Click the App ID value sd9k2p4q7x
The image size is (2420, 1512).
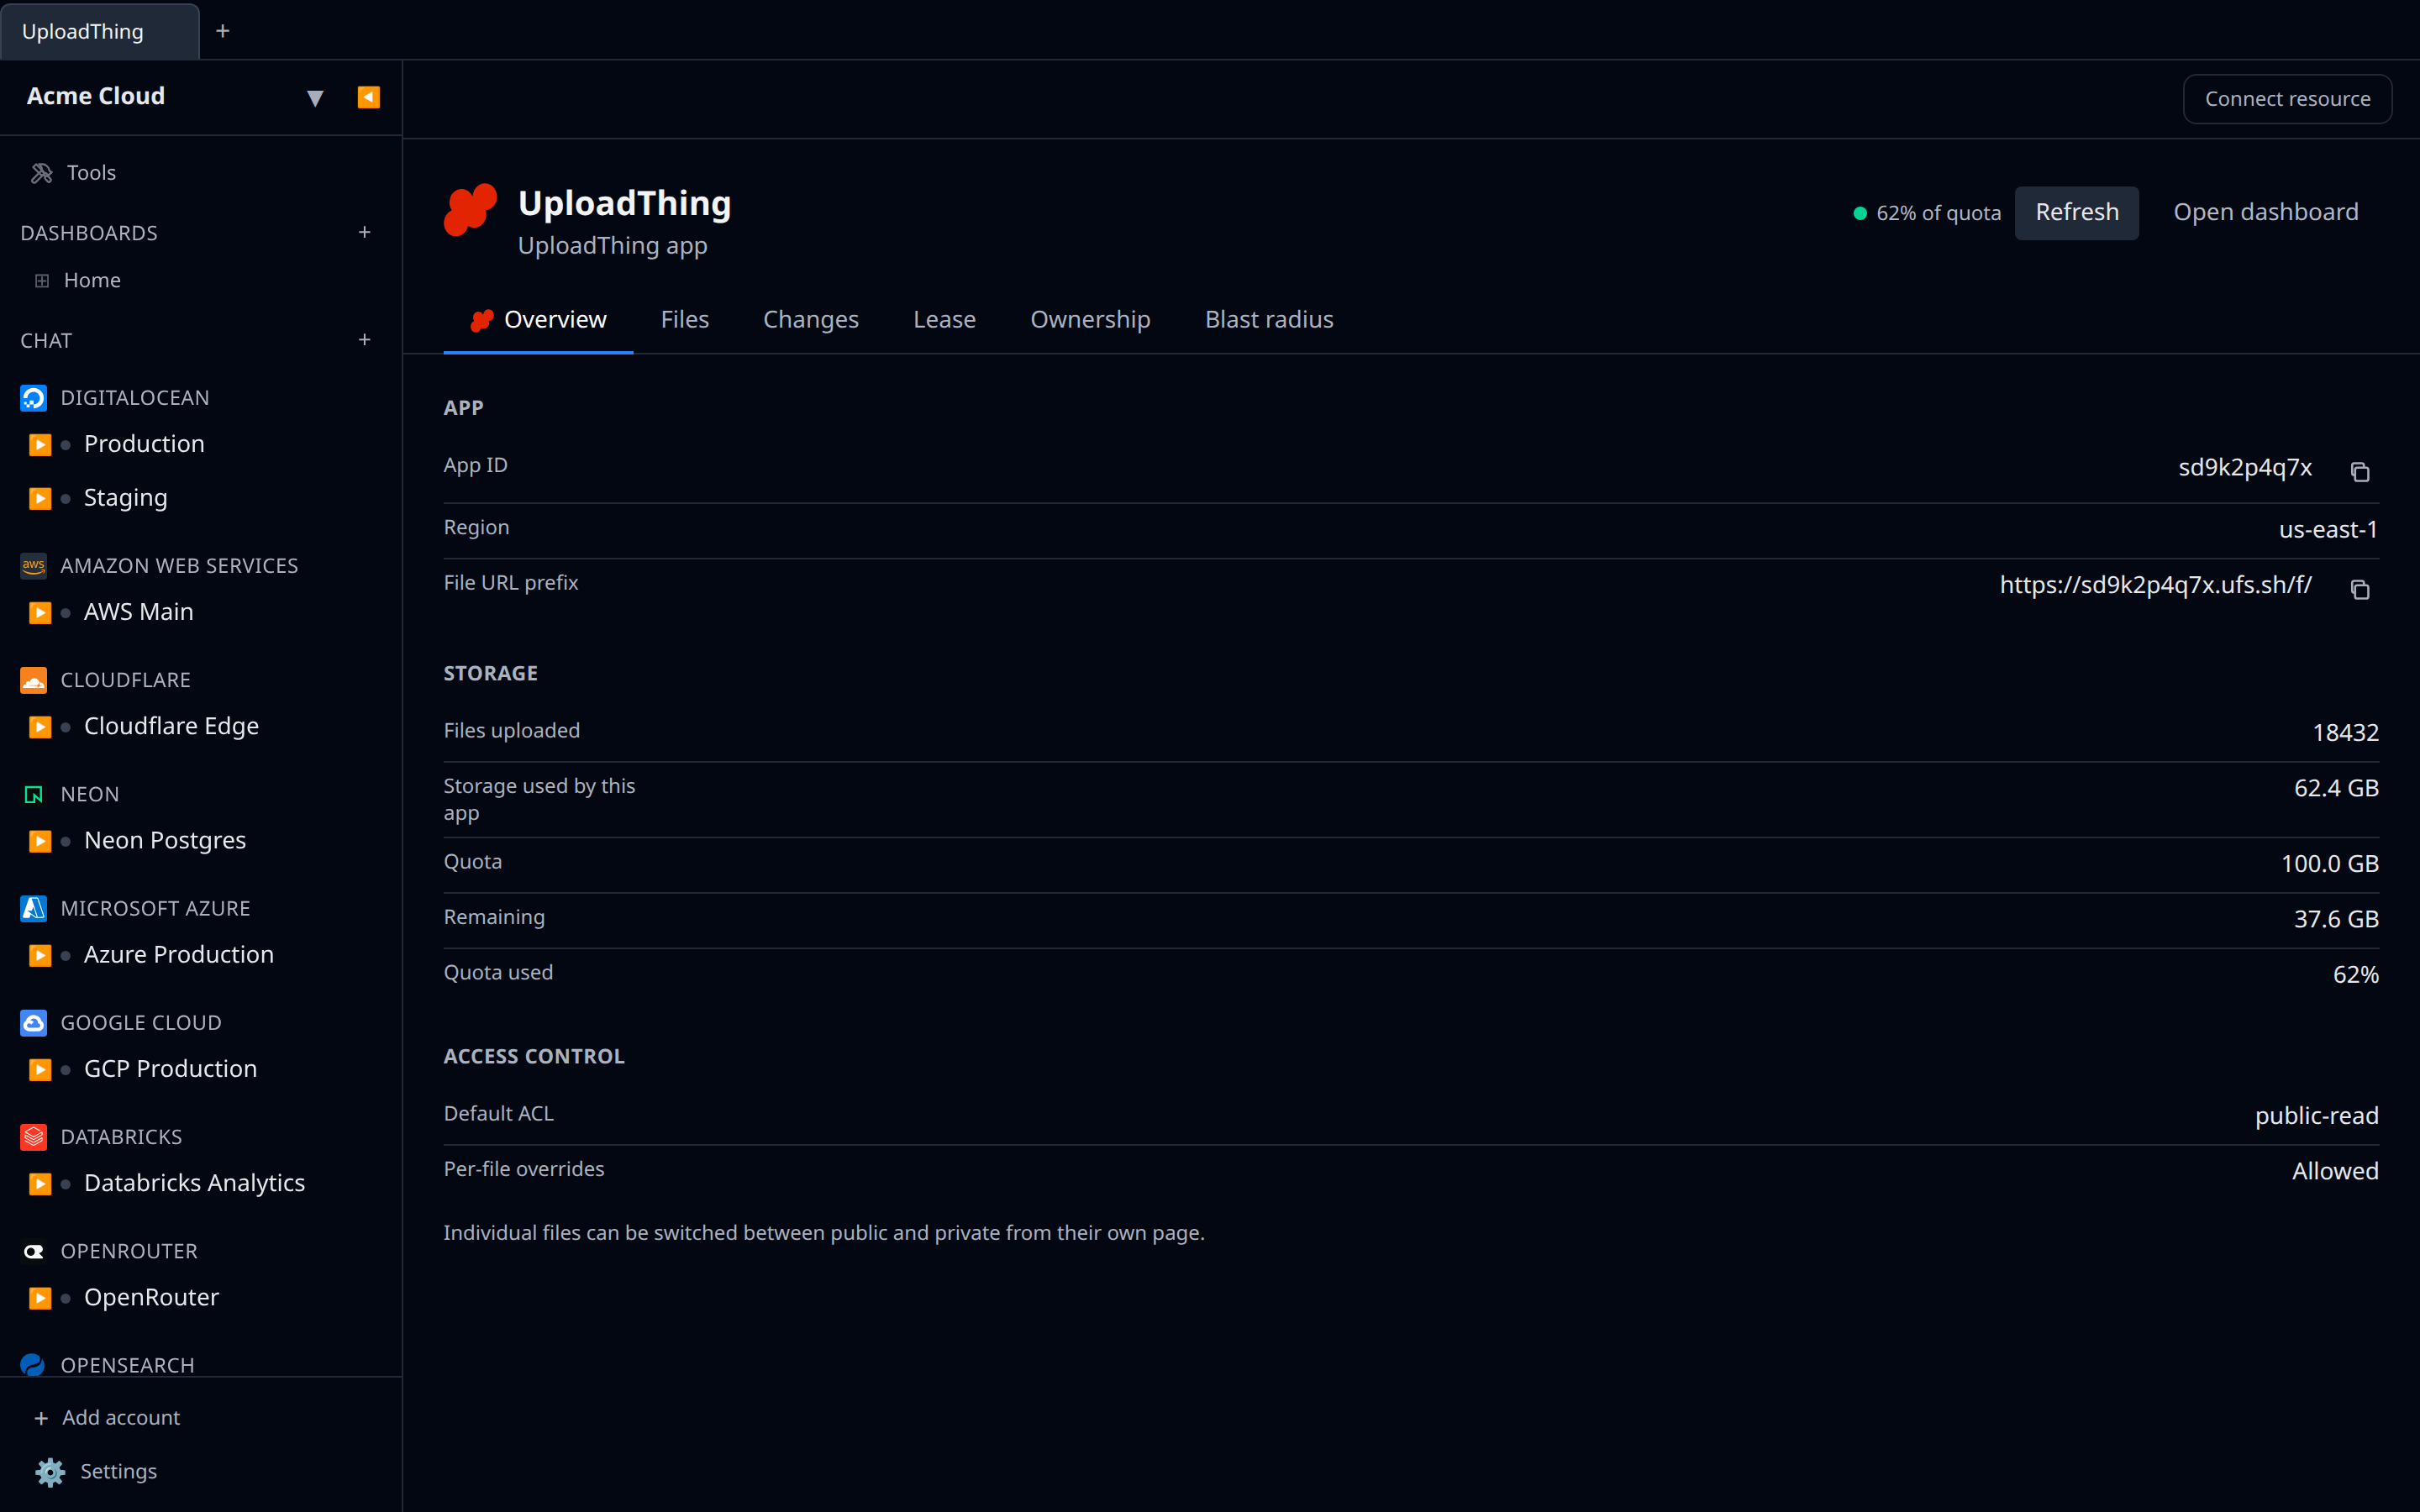click(2245, 468)
